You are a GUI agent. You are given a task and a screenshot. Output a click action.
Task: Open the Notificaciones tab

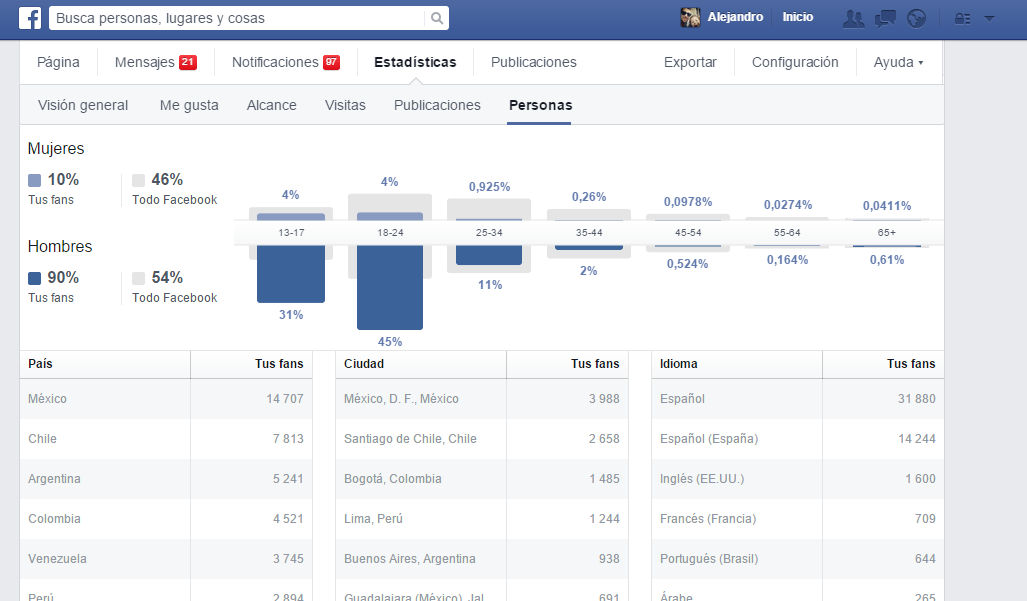click(x=275, y=62)
